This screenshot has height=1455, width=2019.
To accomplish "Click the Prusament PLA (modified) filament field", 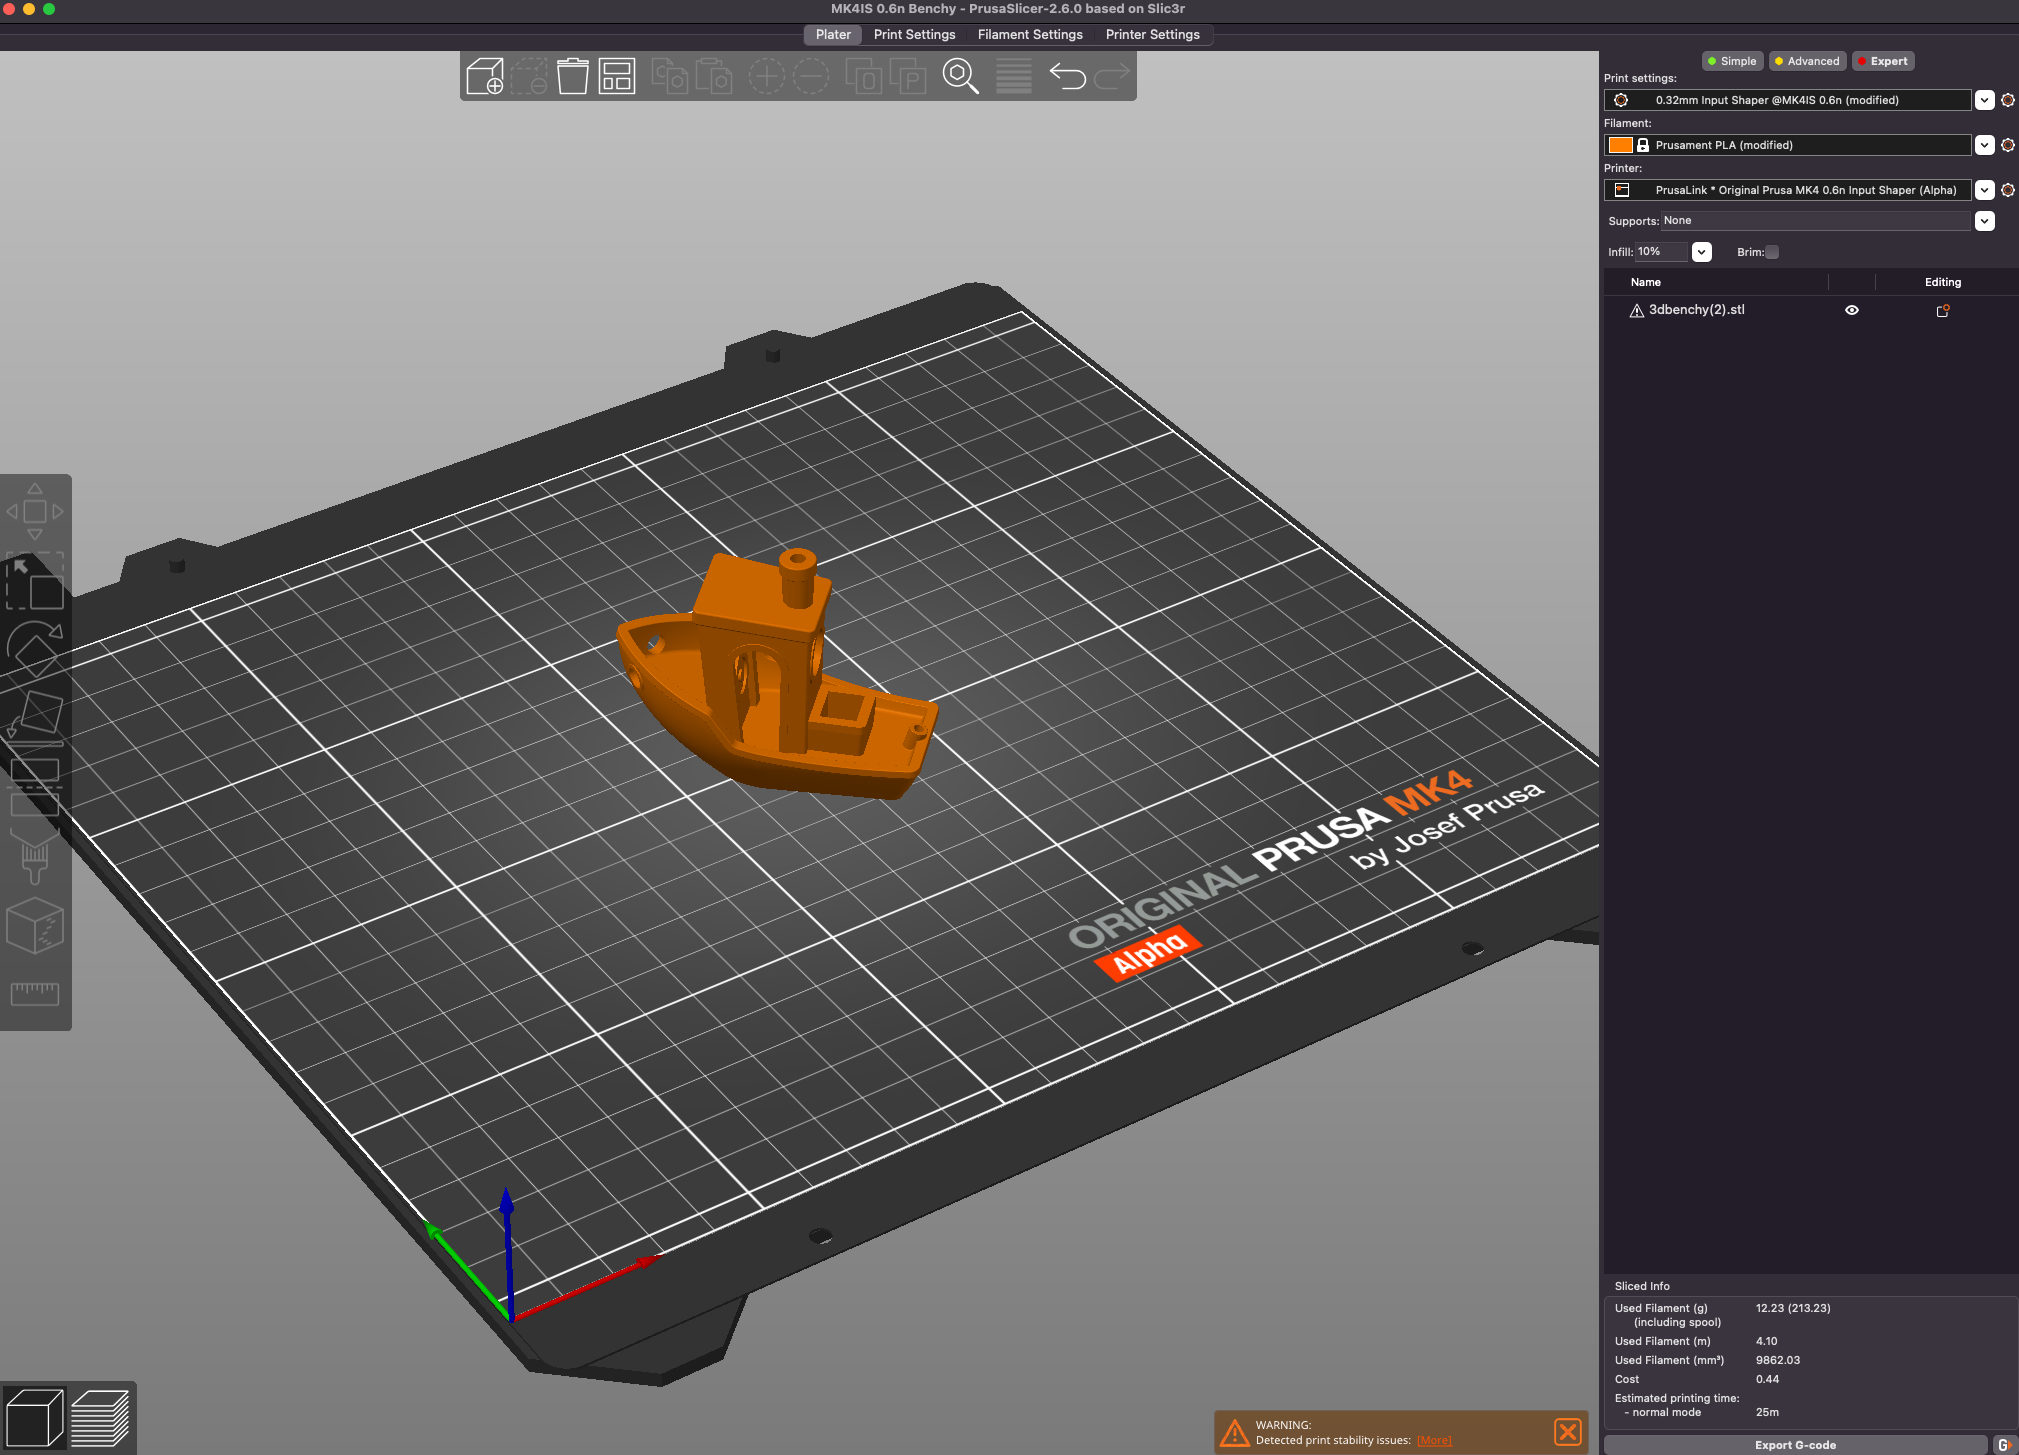I will click(1788, 145).
